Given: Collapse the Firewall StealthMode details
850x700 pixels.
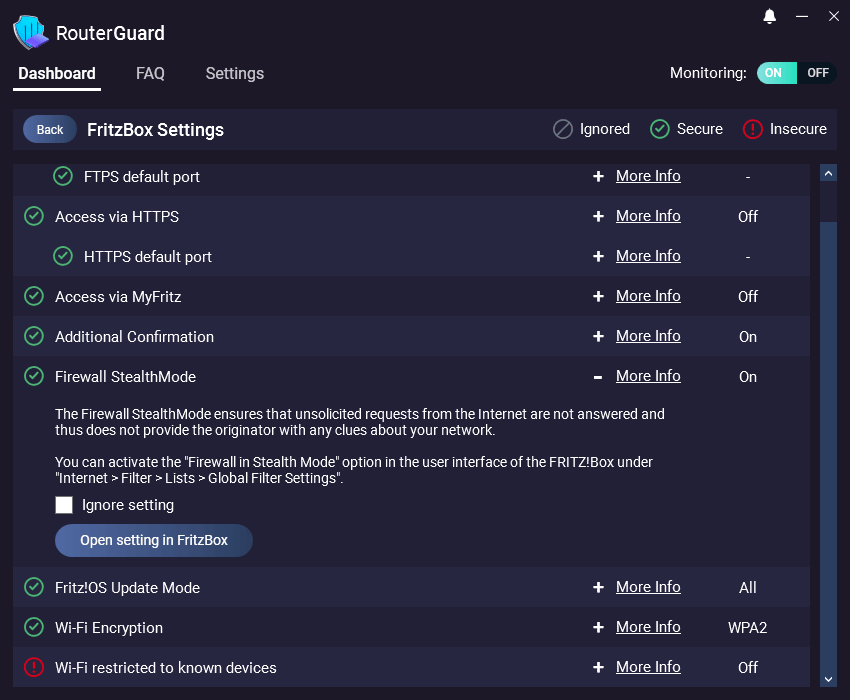Looking at the screenshot, I should pyautogui.click(x=597, y=376).
